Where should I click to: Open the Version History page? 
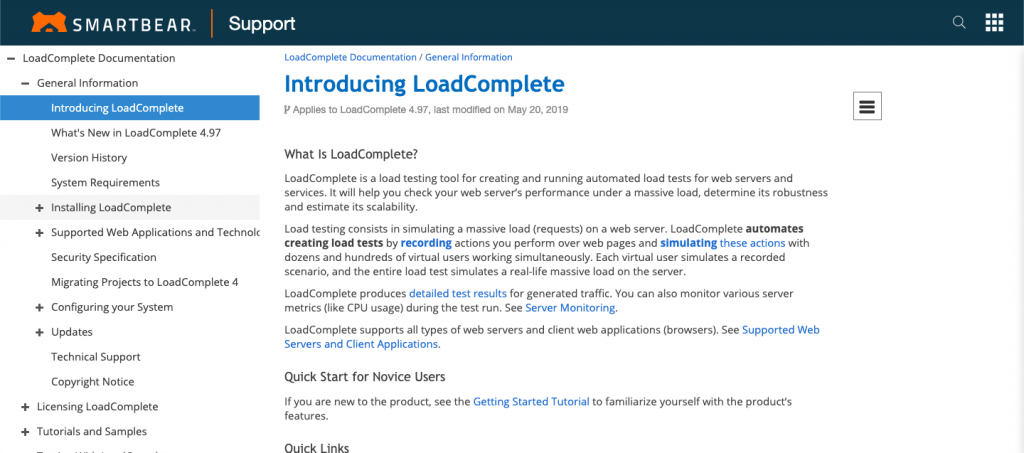click(89, 158)
